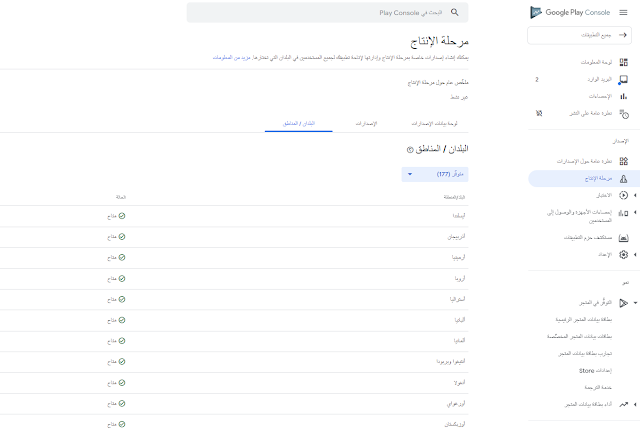
Task: Click the Setup (الإعداد) gear icon
Action: point(623,255)
